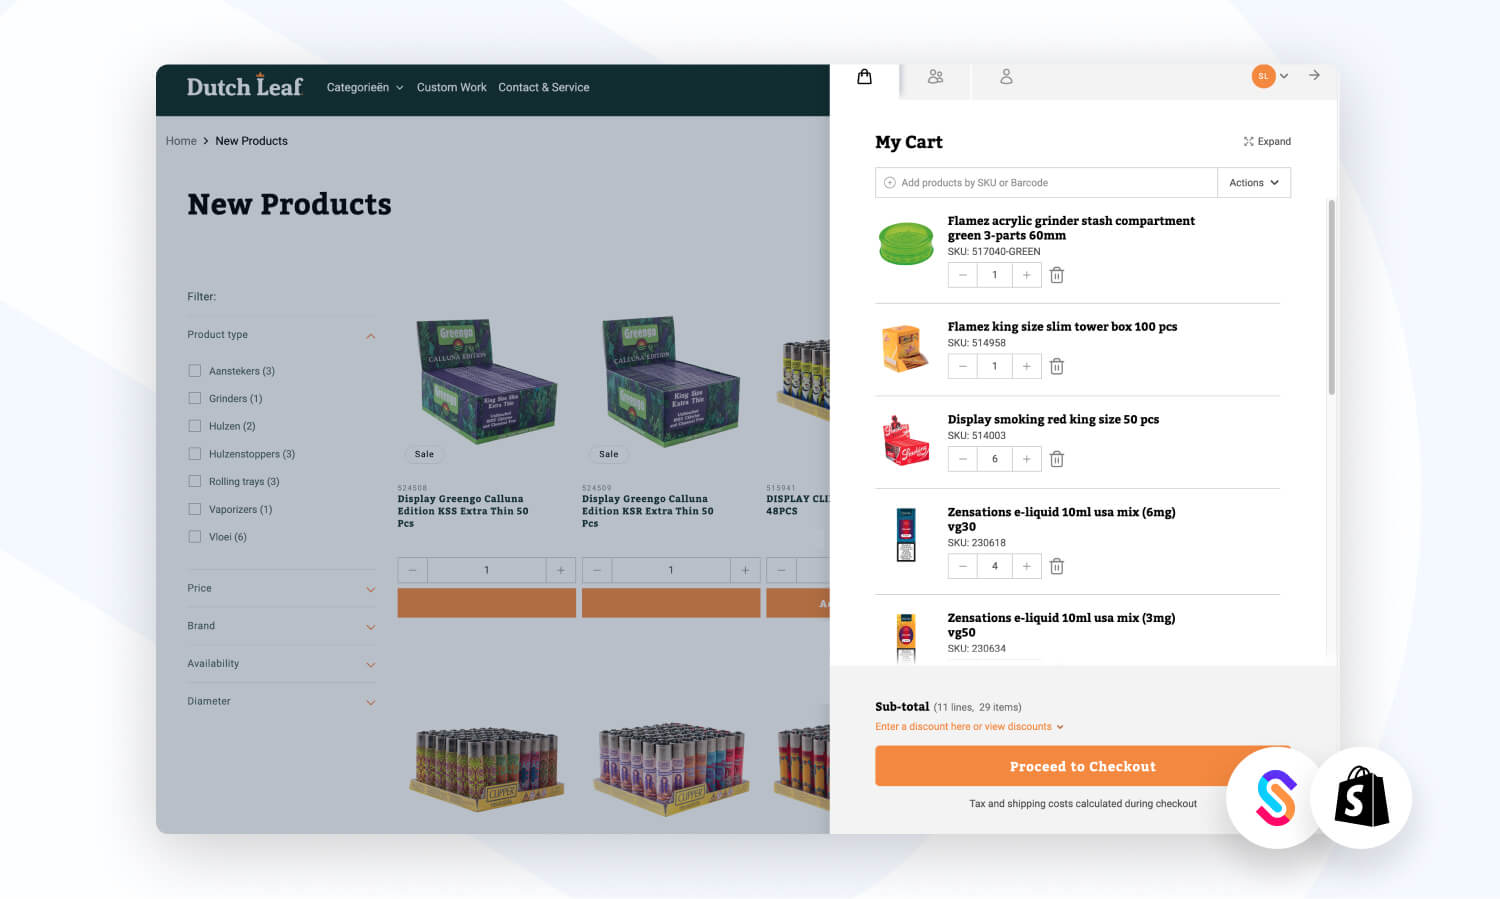The image size is (1500, 899).
Task: Delete Display smoking red king size item
Action: point(1057,459)
